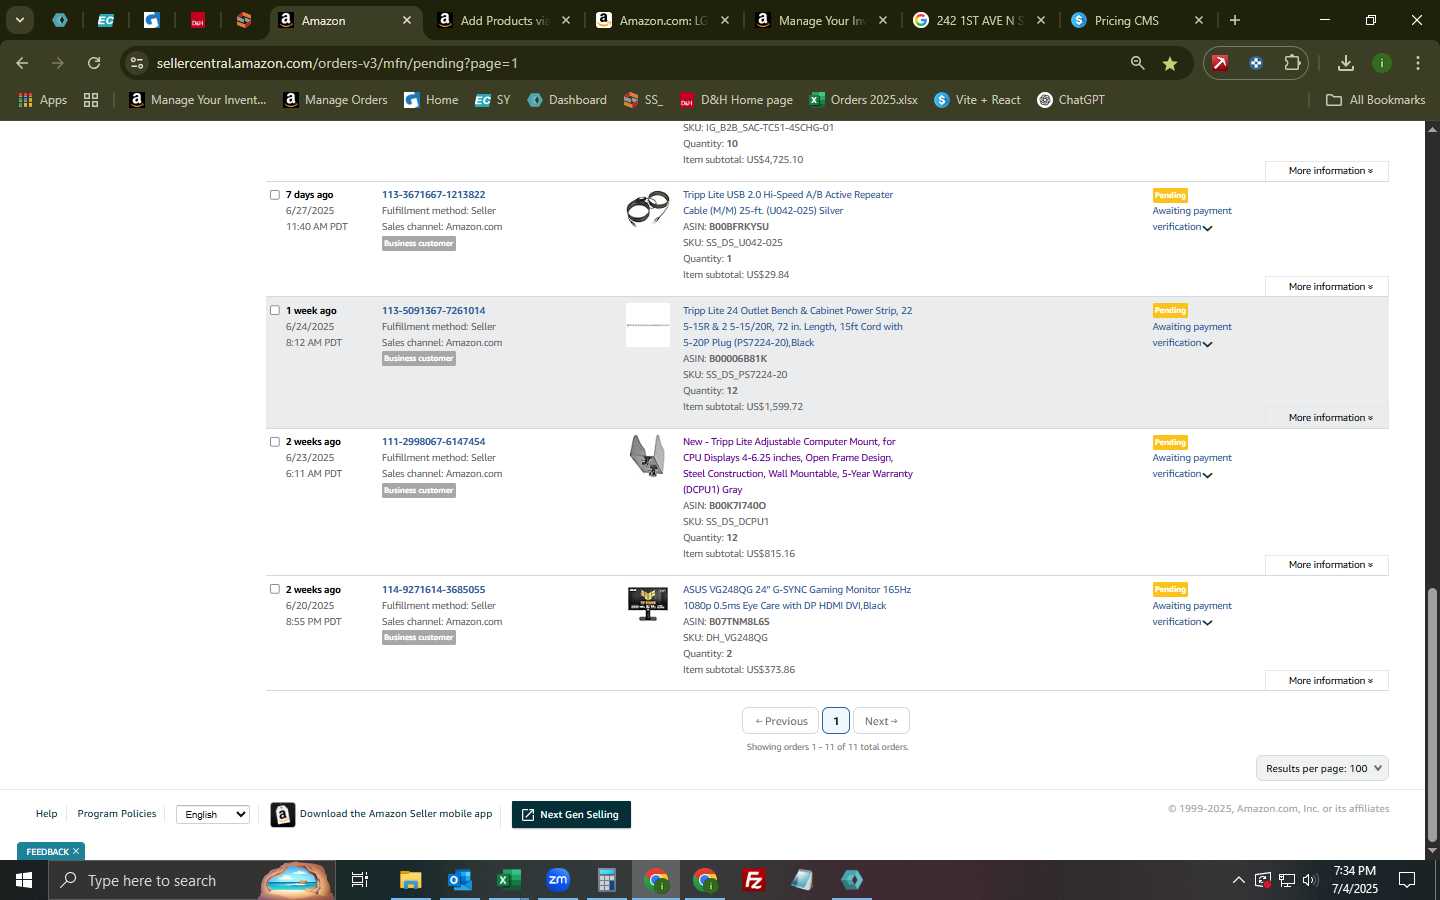Open order 114-9271614-3685055 link

433,589
